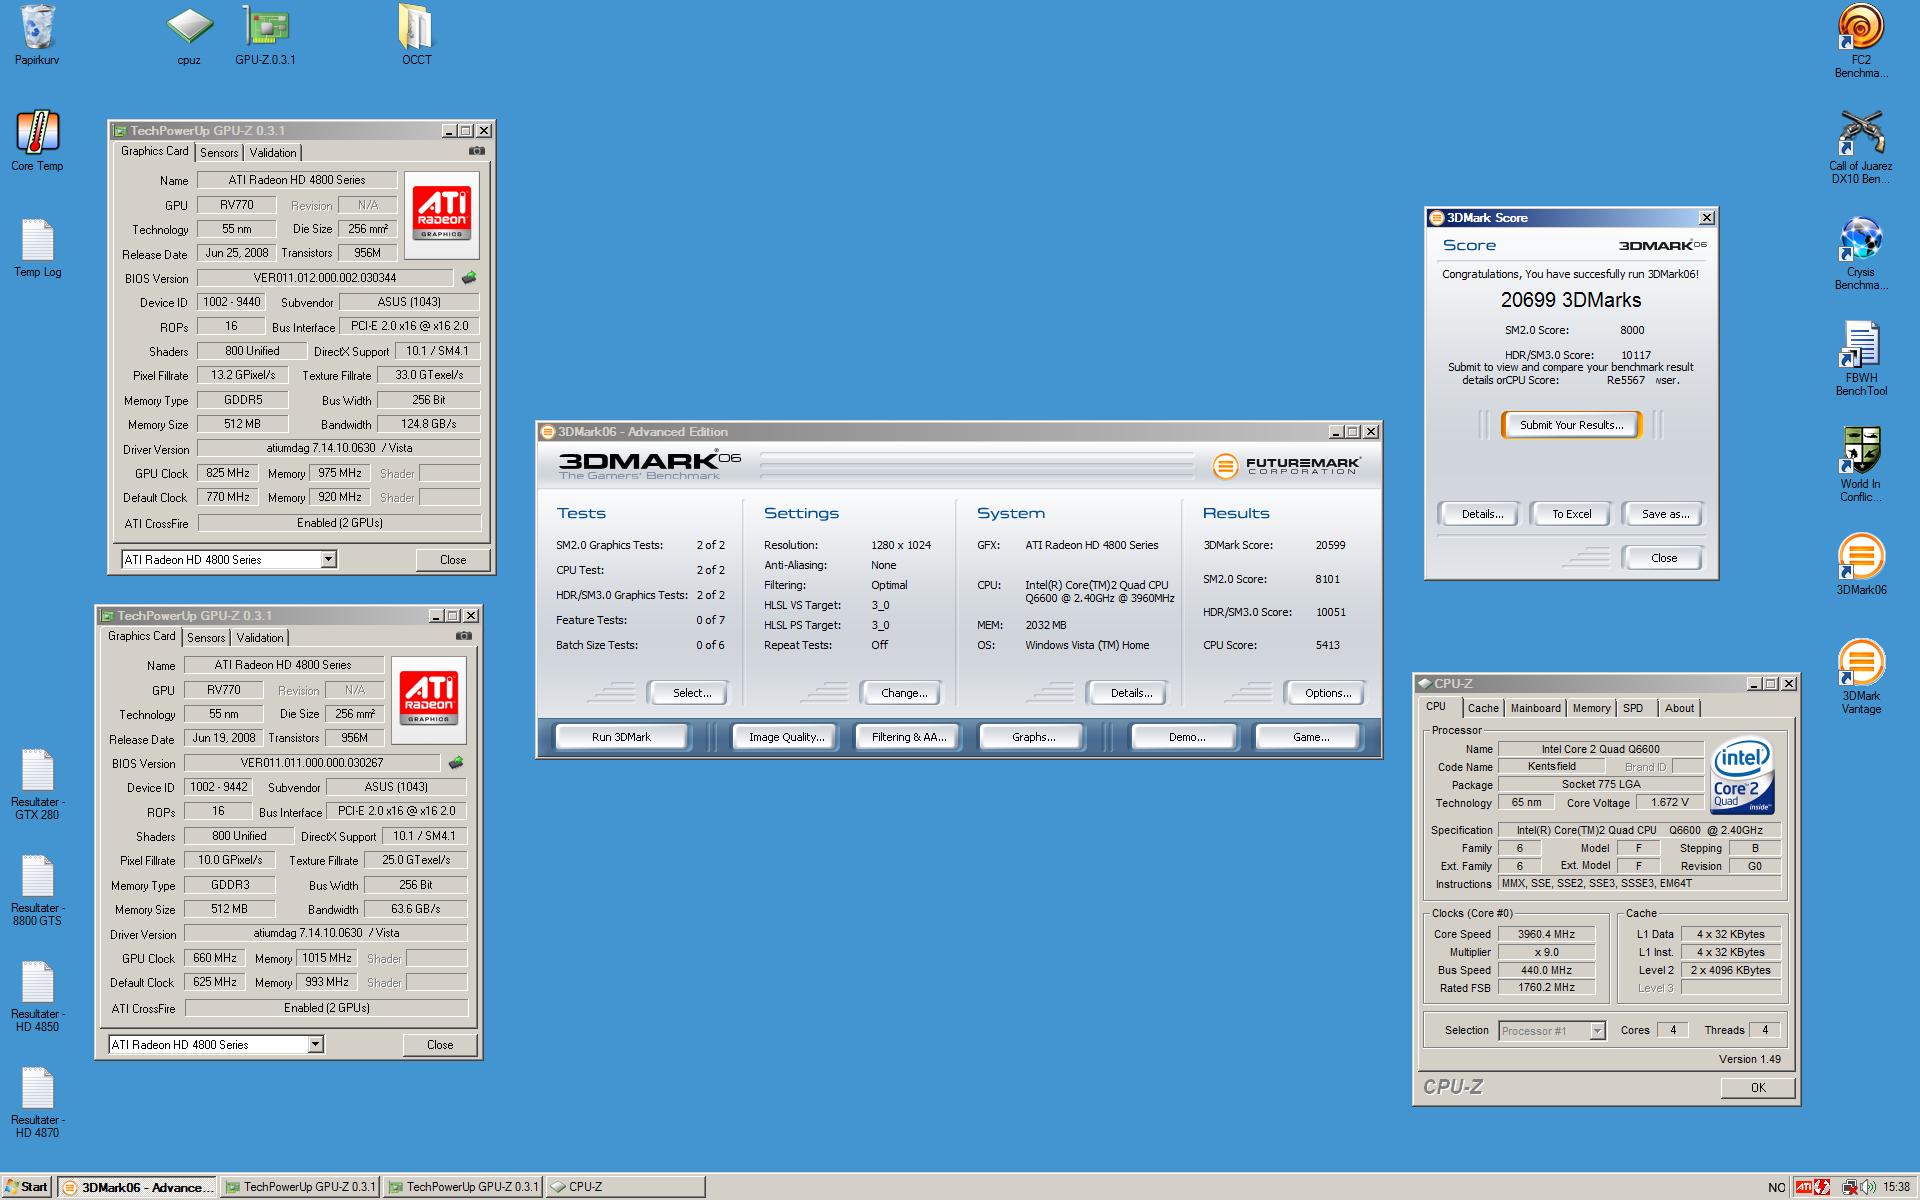Open Resultater - HD 4870 file
Image resolution: width=1920 pixels, height=1200 pixels.
[x=37, y=1102]
